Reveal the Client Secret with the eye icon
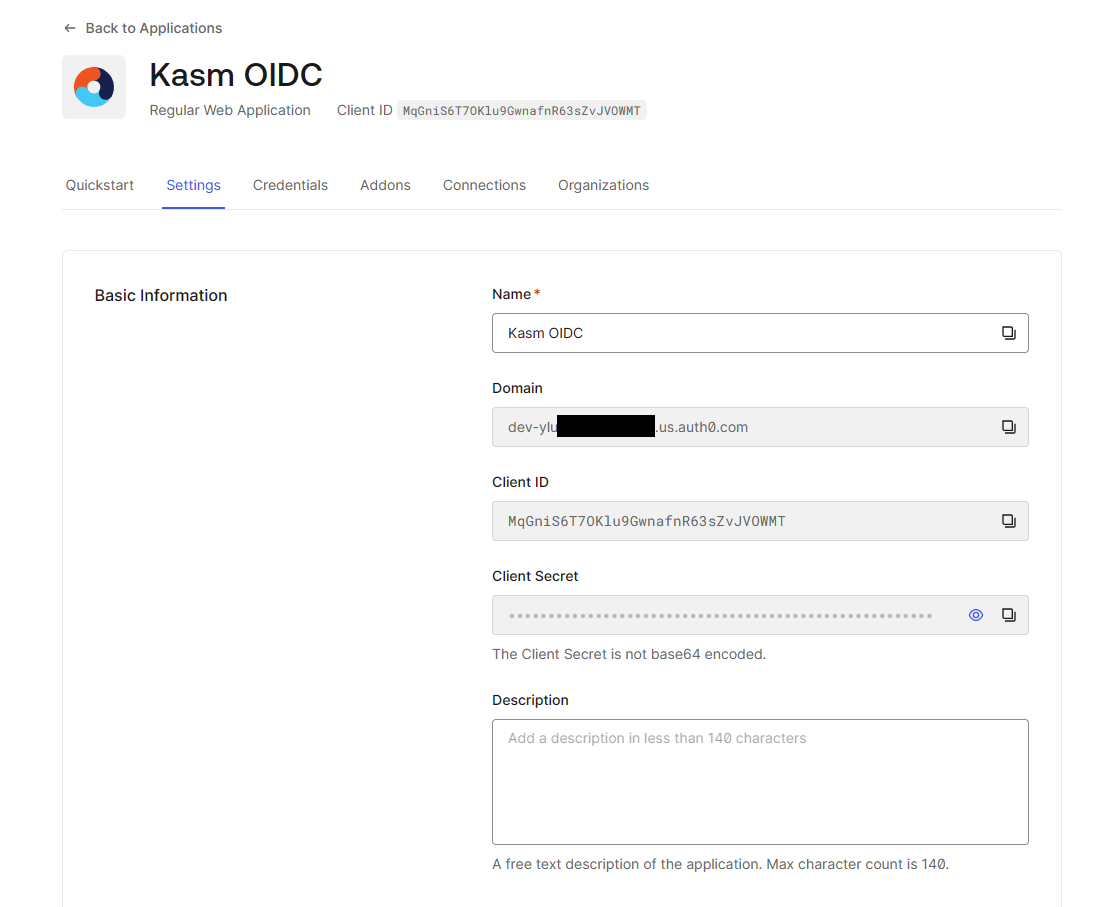 pos(975,614)
